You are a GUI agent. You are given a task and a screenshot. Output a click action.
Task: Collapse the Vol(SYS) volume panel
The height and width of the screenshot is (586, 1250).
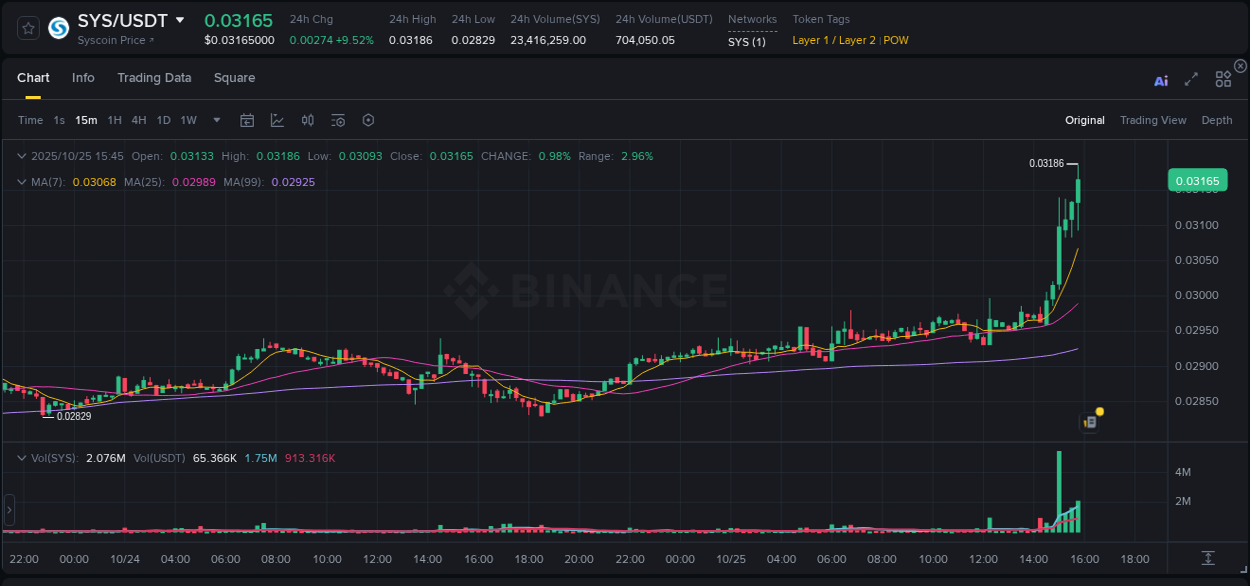click(x=20, y=458)
